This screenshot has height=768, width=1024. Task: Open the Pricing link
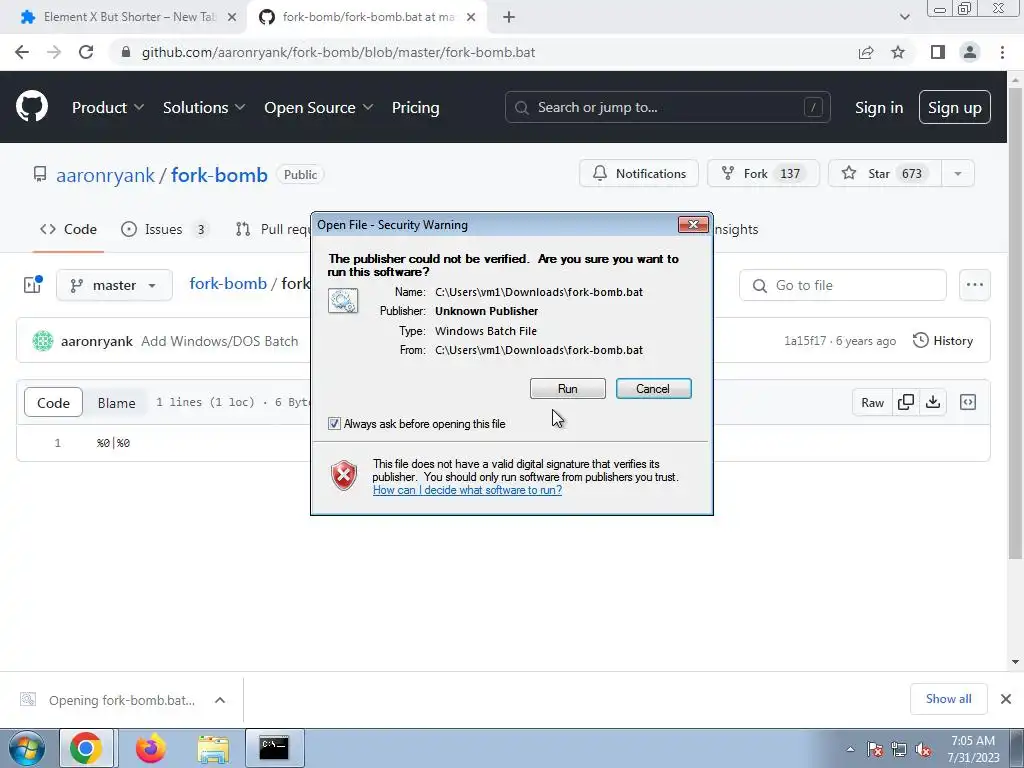point(415,108)
